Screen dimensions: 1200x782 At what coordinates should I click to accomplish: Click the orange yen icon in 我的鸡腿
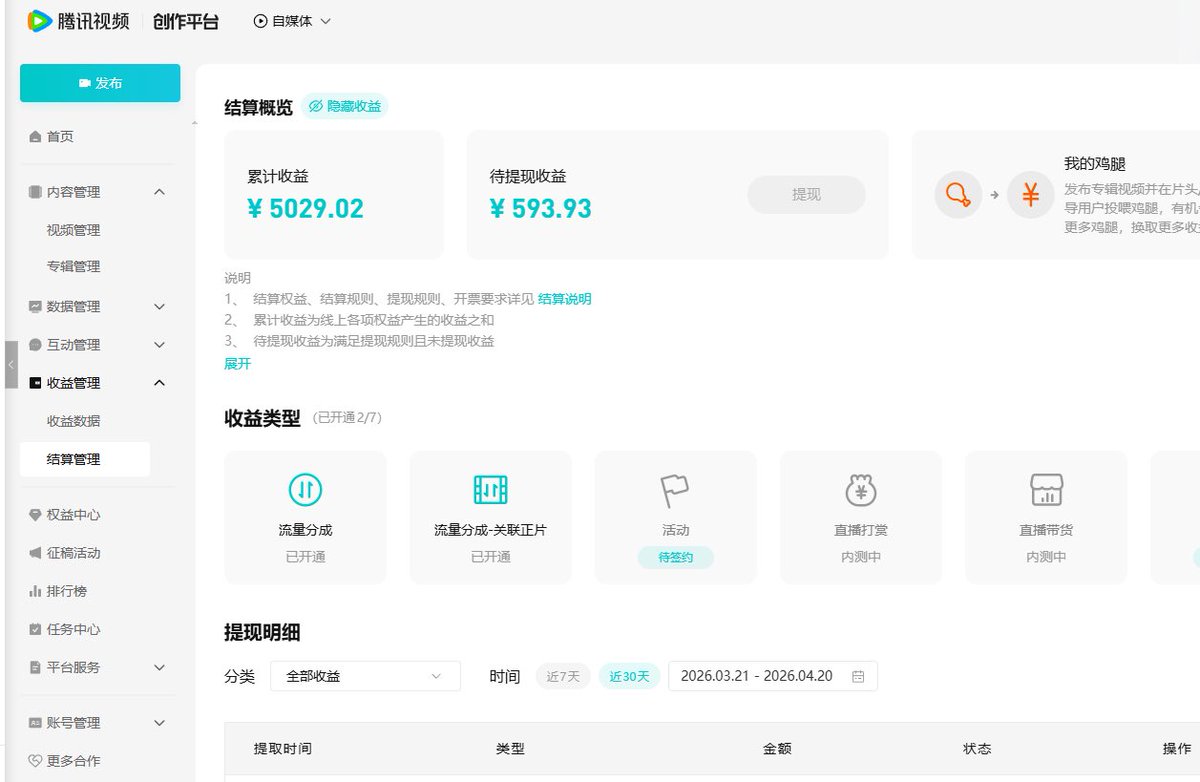[1030, 195]
